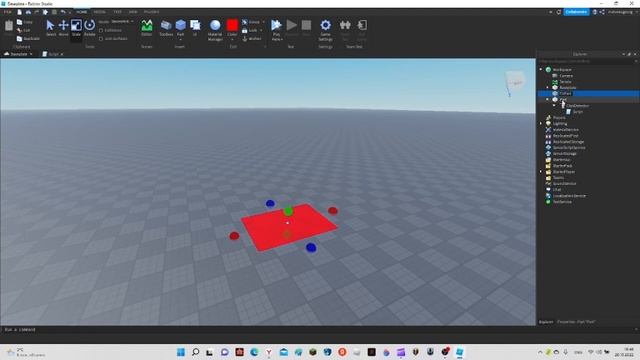Click the new file quick access icon
Image resolution: width=640 pixels, height=360 pixels.
[x=19, y=12]
